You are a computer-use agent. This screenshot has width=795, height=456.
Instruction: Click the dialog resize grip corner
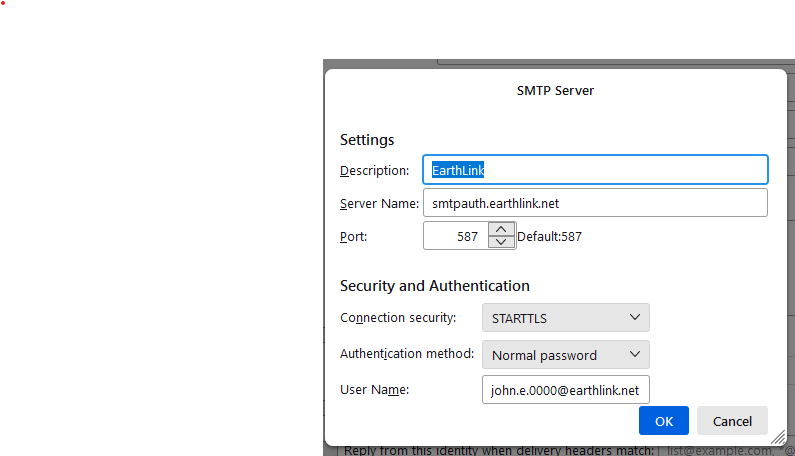[x=779, y=437]
